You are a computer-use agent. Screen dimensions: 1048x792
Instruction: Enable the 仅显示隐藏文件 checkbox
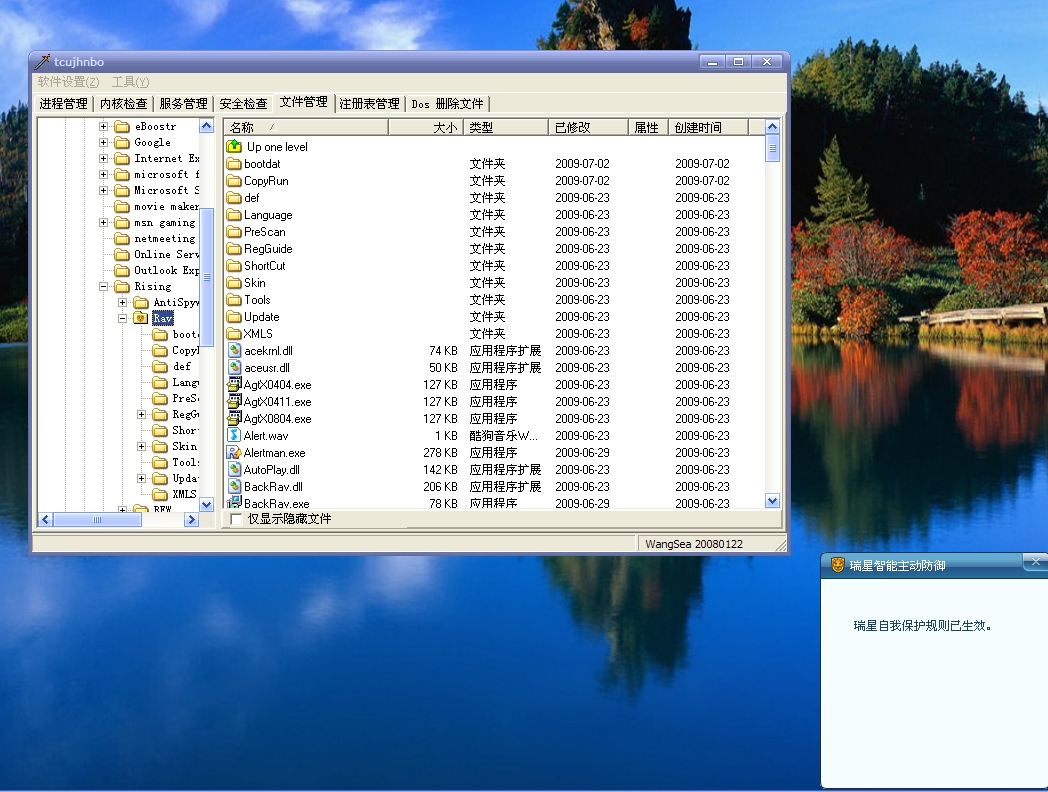(236, 519)
